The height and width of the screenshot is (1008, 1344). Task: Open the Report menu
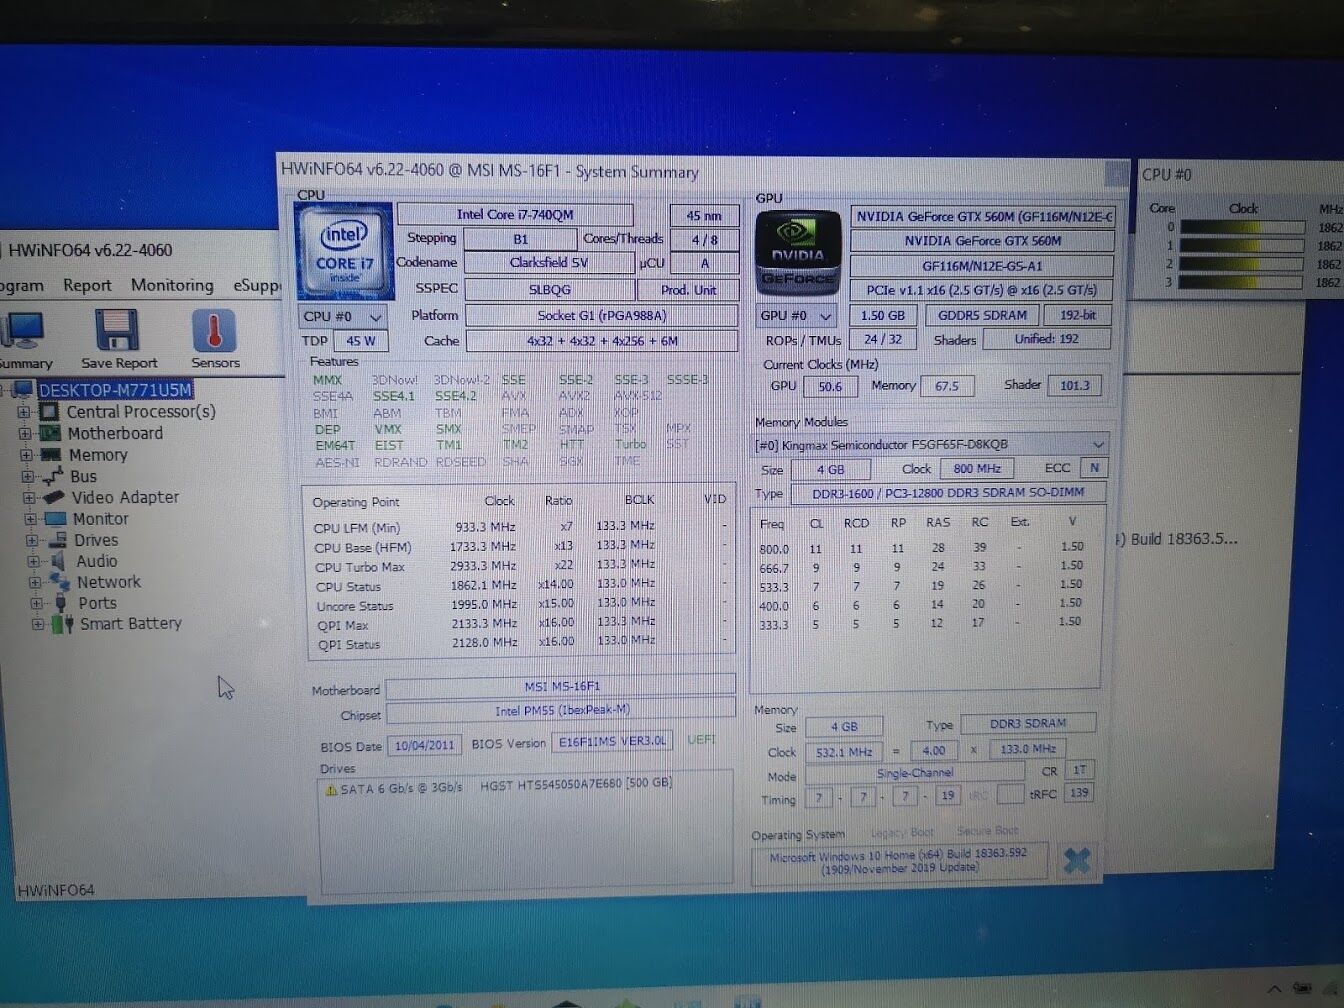tap(87, 285)
